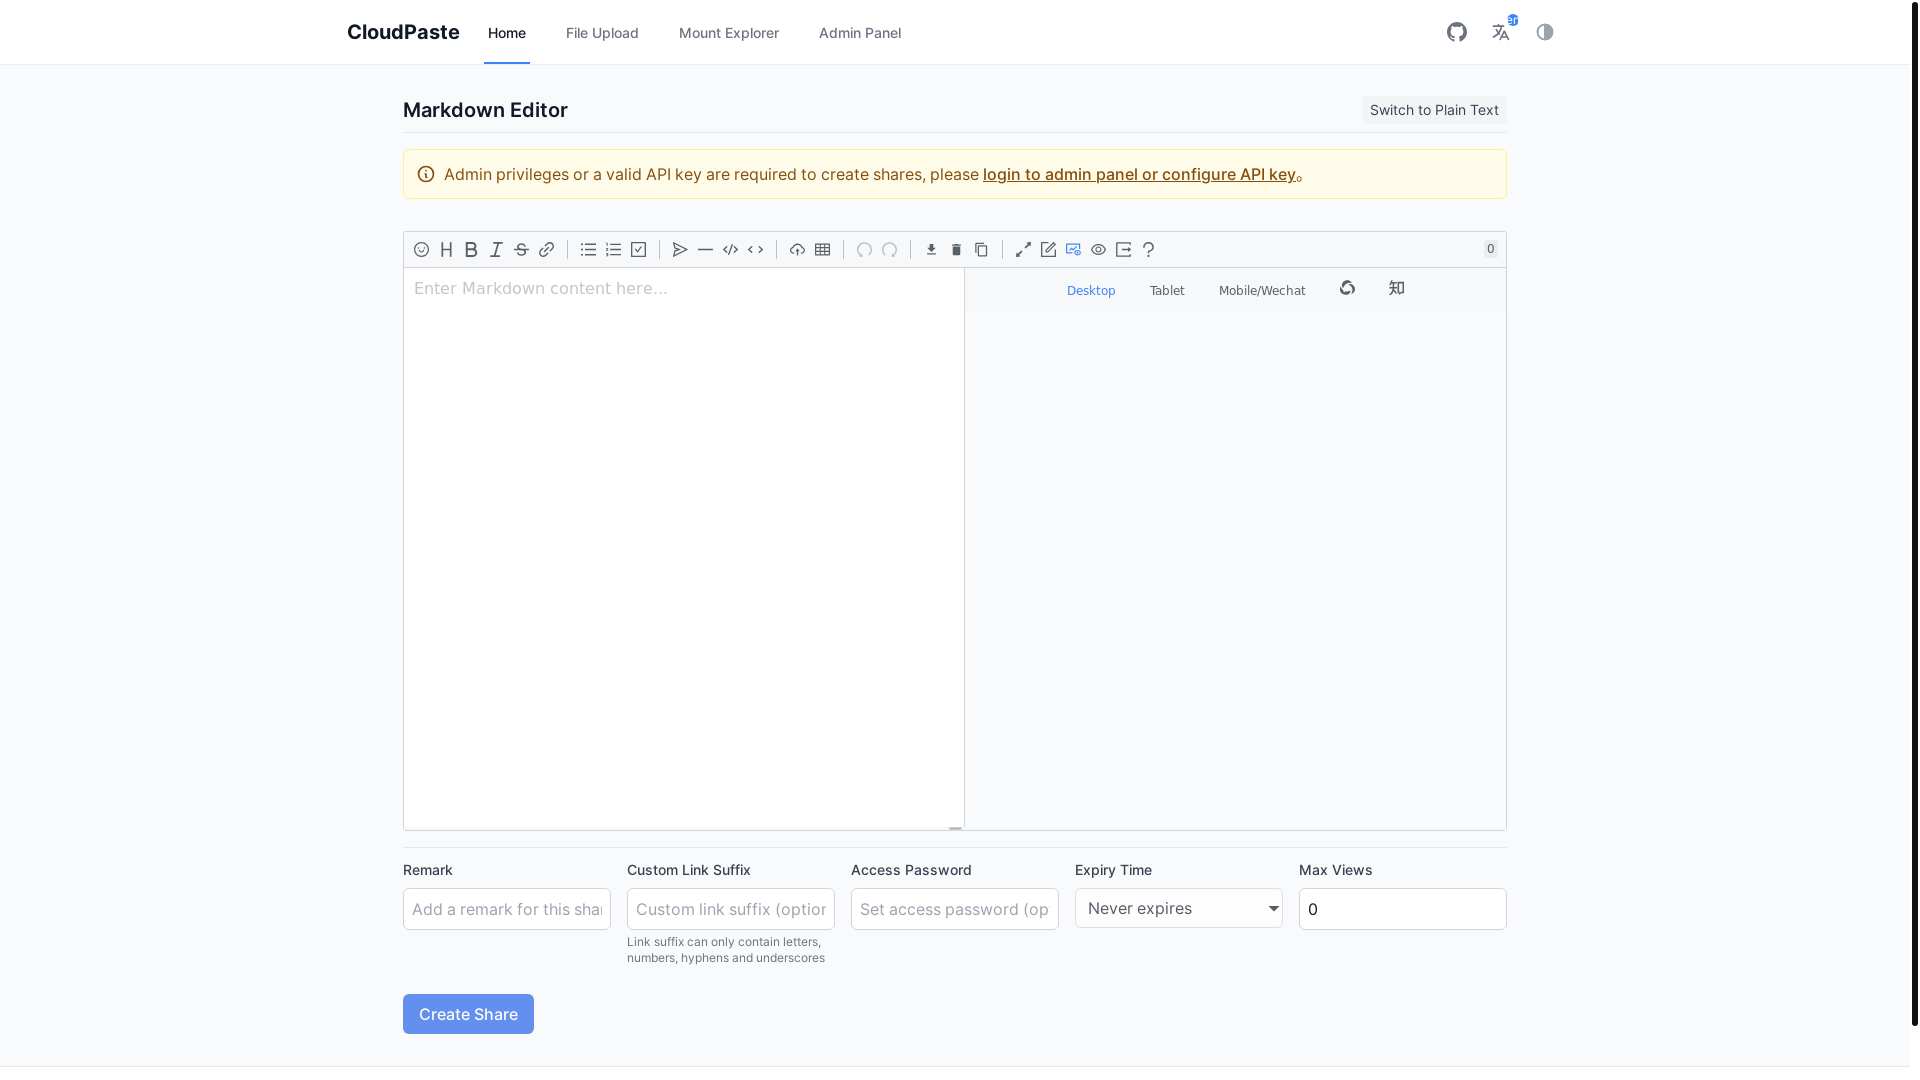This screenshot has width=1920, height=1080.
Task: Insert a hyperlink with the chain icon
Action: point(546,250)
